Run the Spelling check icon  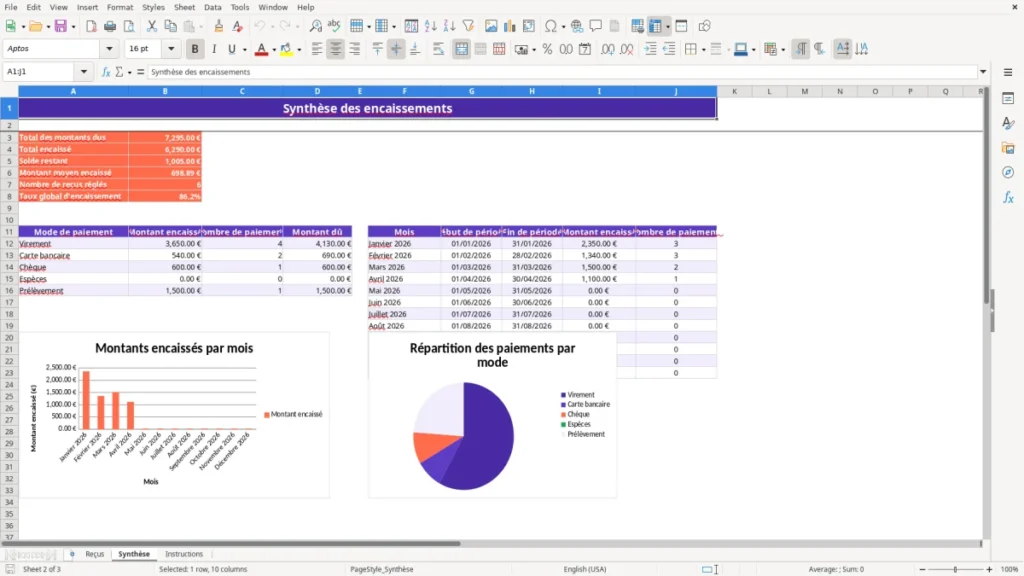click(x=334, y=26)
